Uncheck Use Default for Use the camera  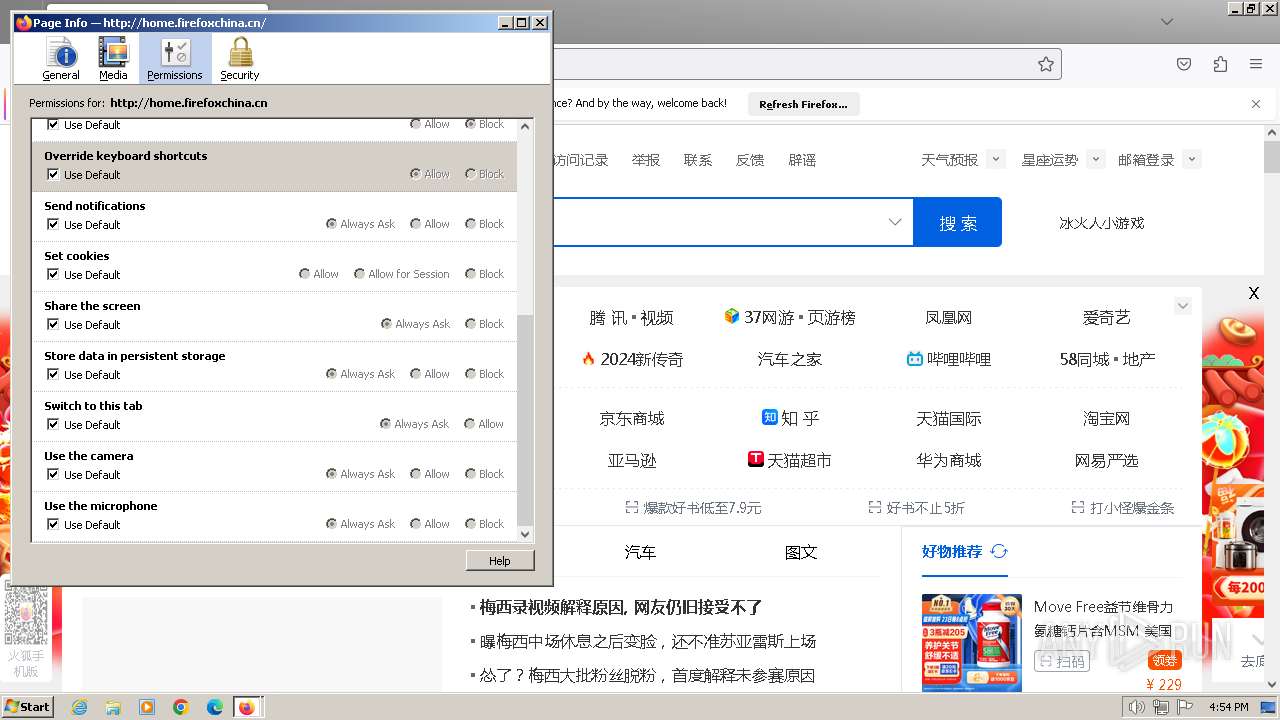[x=53, y=474]
